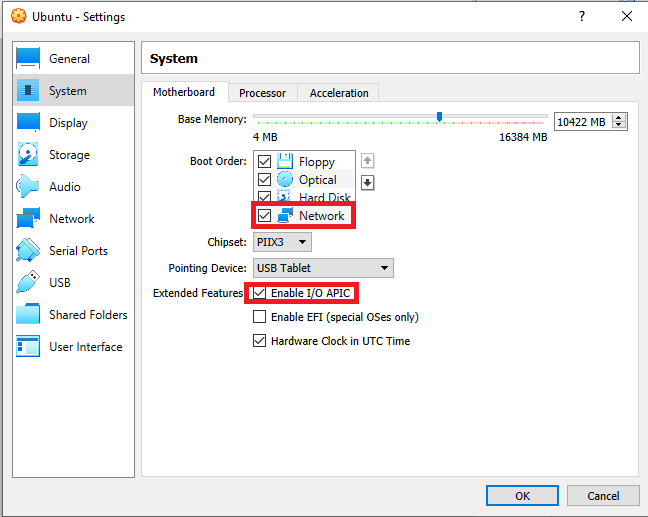This screenshot has height=517, width=648.
Task: Disable Enable I/O APIC checkbox
Action: point(259,293)
